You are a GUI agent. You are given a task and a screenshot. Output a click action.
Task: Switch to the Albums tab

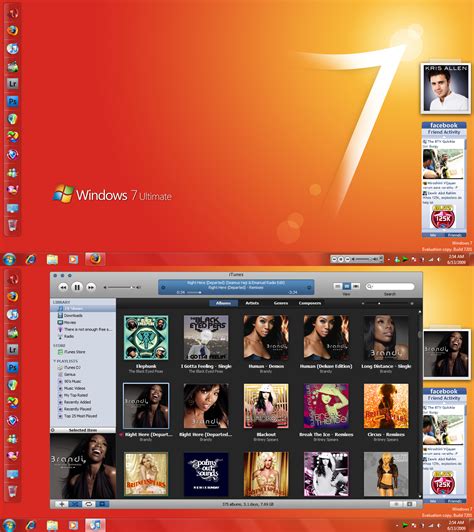click(223, 303)
